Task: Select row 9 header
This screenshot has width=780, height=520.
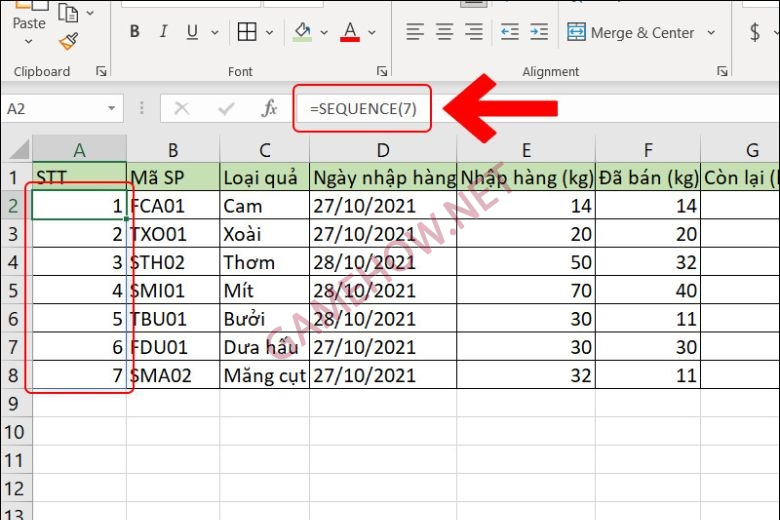Action: coord(15,404)
